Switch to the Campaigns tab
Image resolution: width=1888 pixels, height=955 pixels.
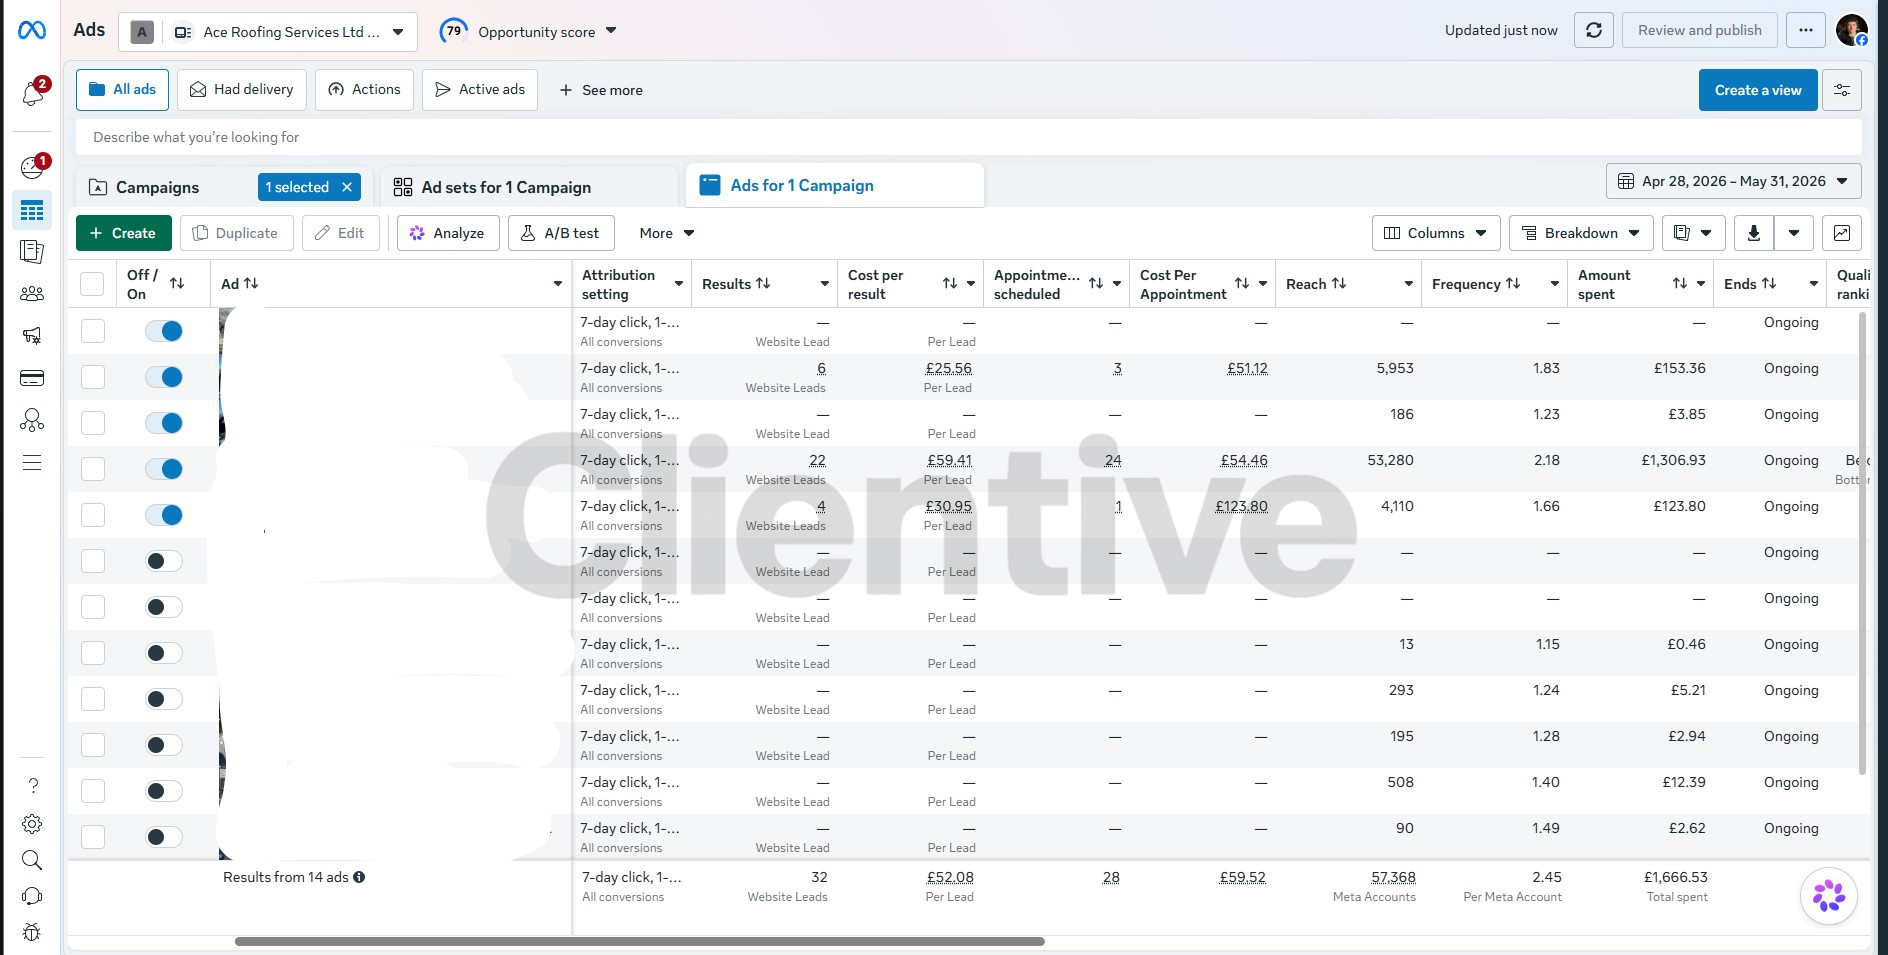click(x=158, y=187)
